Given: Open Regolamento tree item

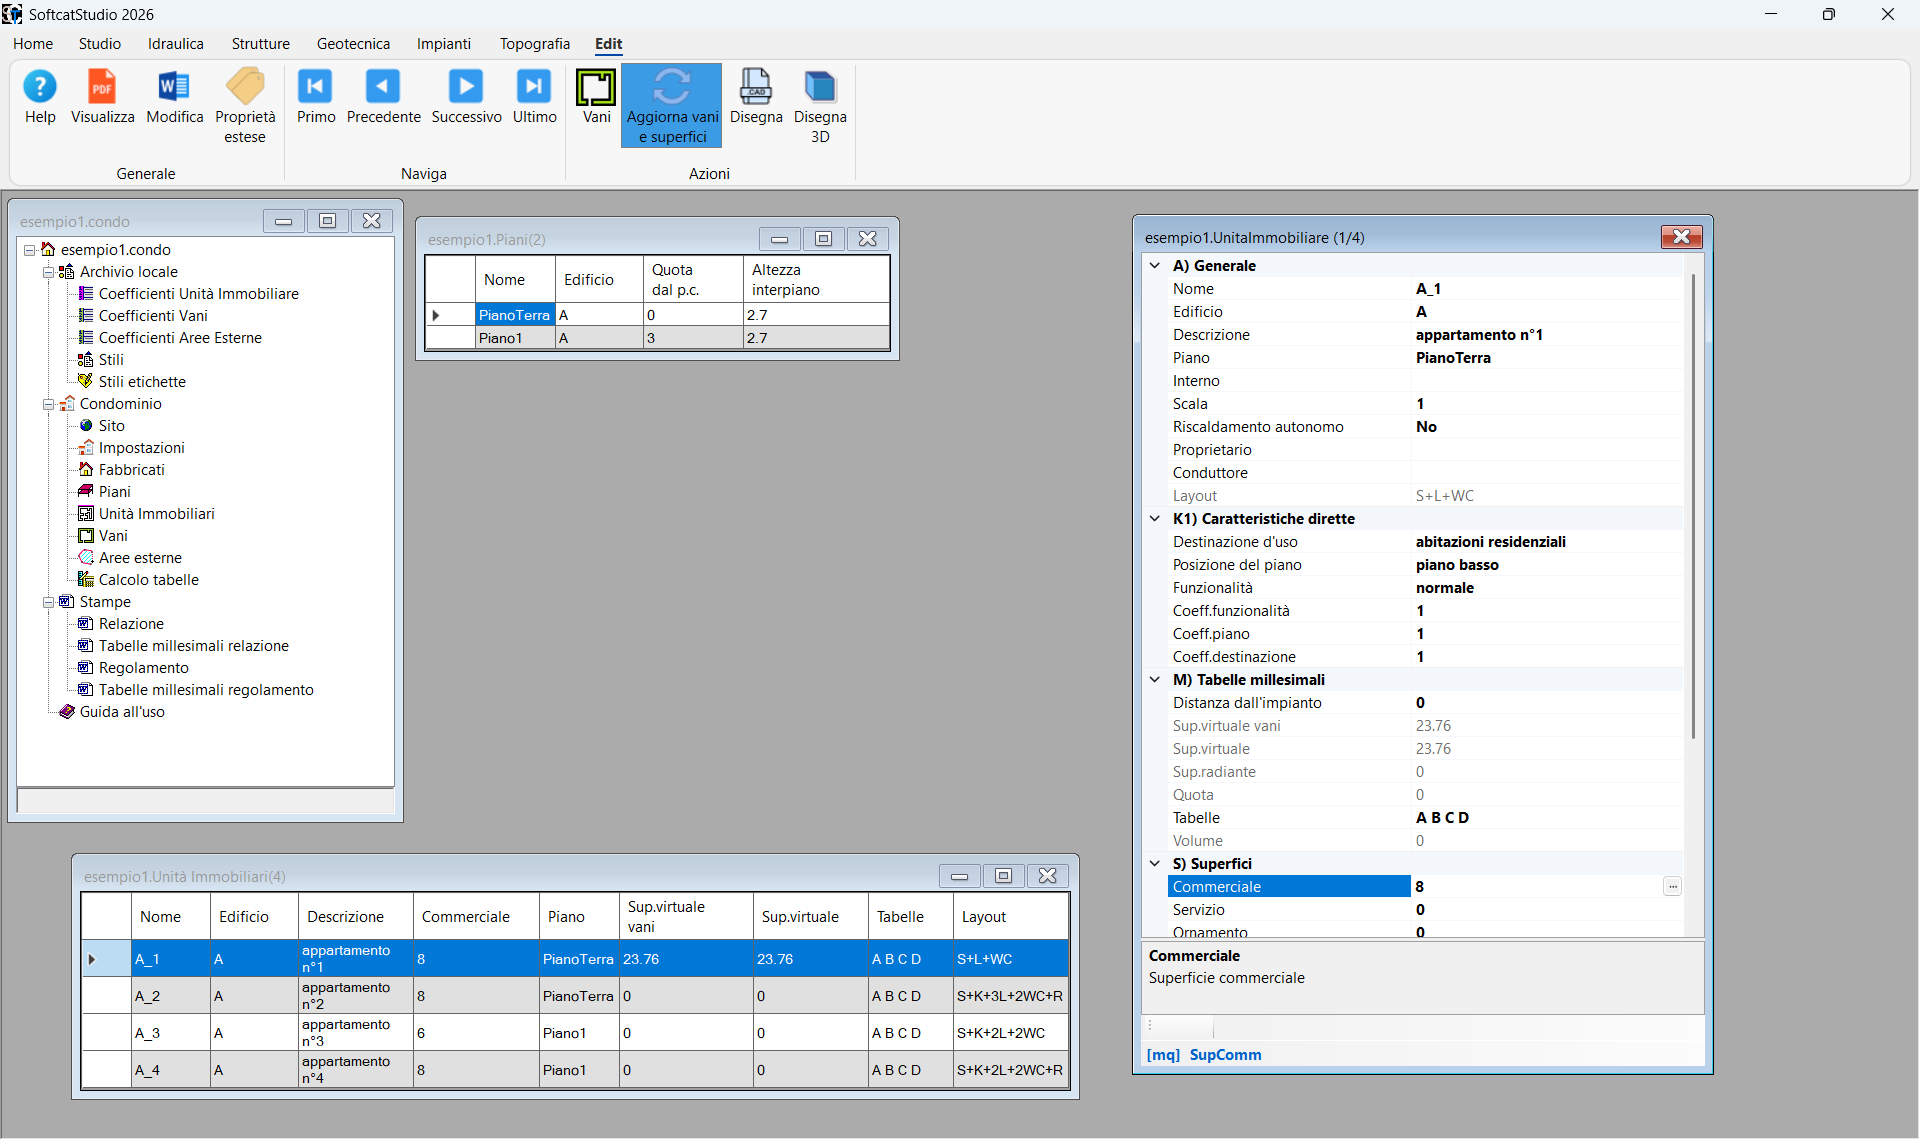Looking at the screenshot, I should pos(143,668).
